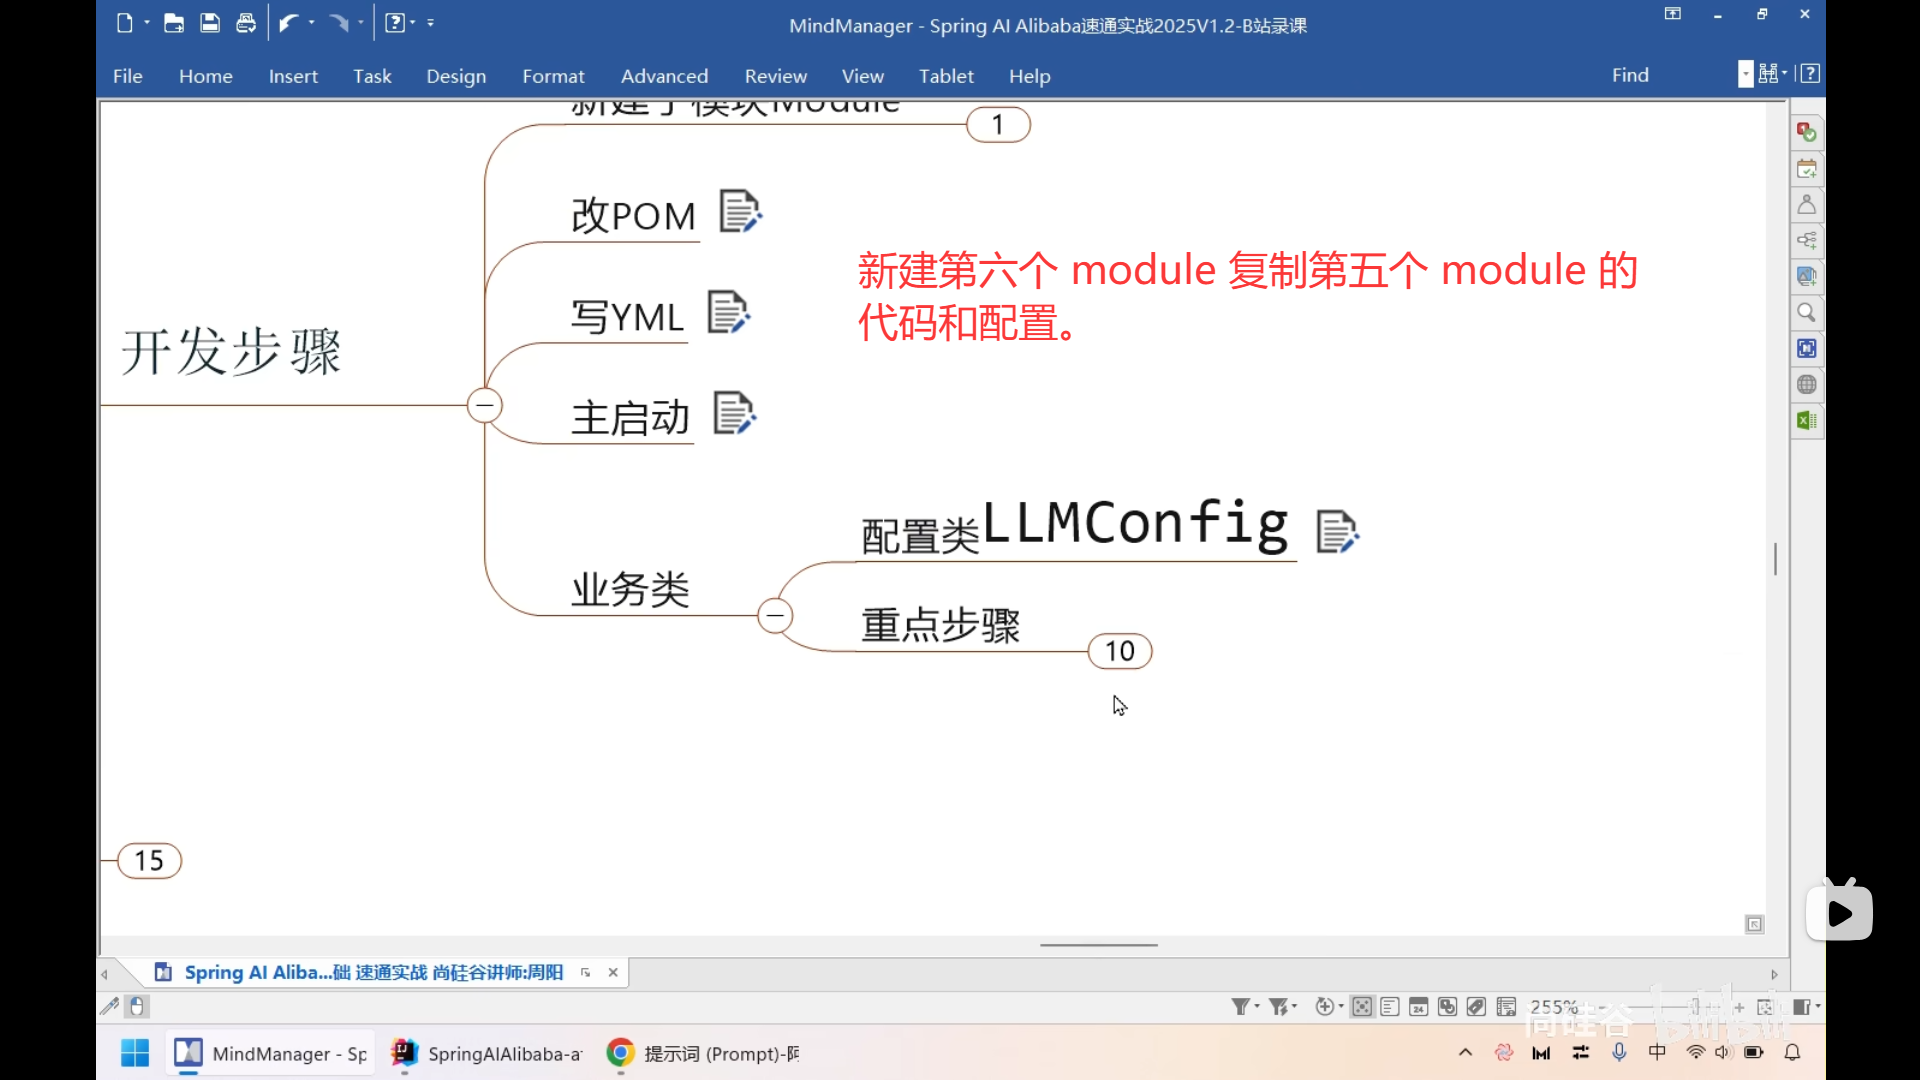Save the map using the Save icon
Viewport: 1920px width, 1080px height.
click(x=210, y=23)
